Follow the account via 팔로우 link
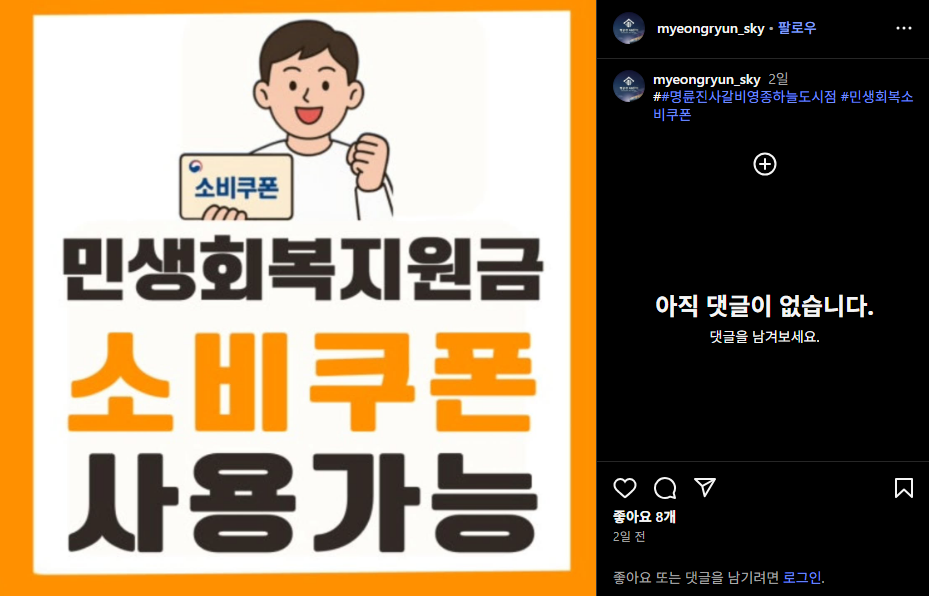Viewport: 929px width, 596px height. (796, 28)
